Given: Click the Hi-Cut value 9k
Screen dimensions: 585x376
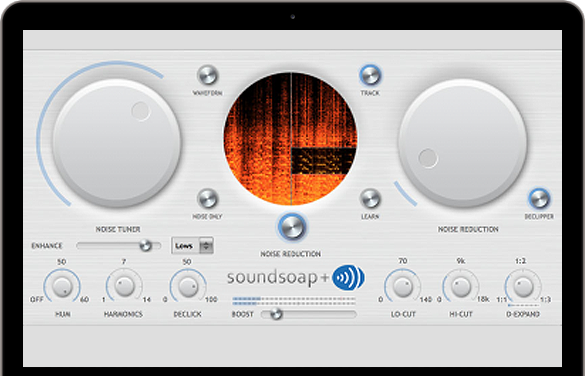Looking at the screenshot, I should pos(461,261).
